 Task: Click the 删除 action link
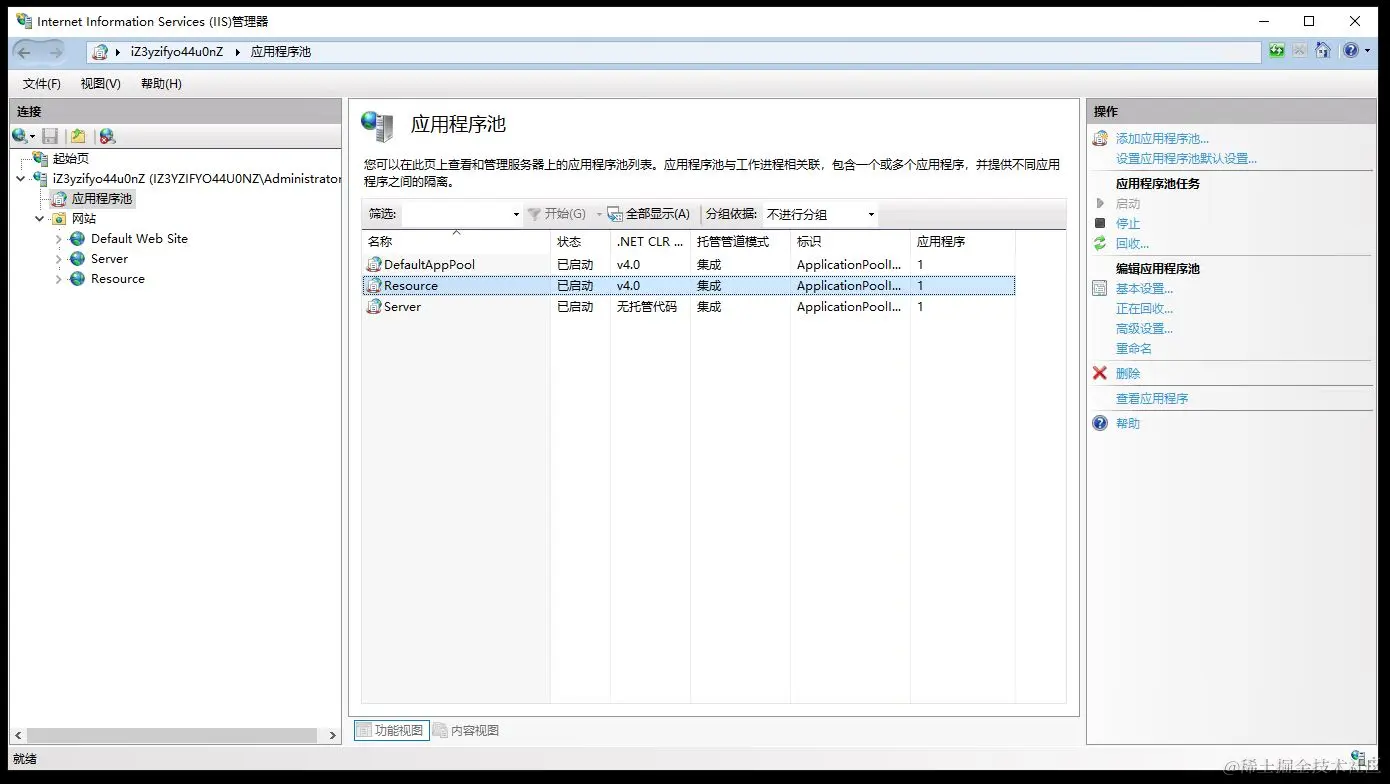1128,374
